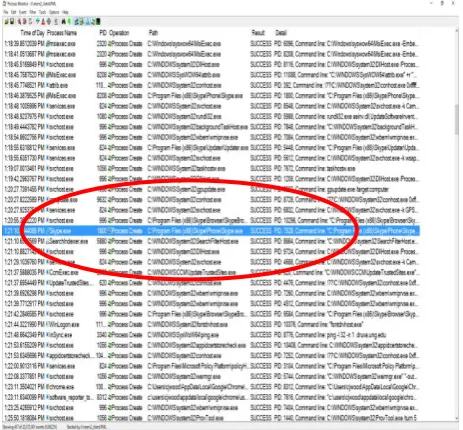Click the Include Process From Window target icon
Screen dimensions: 463x430
click(49, 22)
